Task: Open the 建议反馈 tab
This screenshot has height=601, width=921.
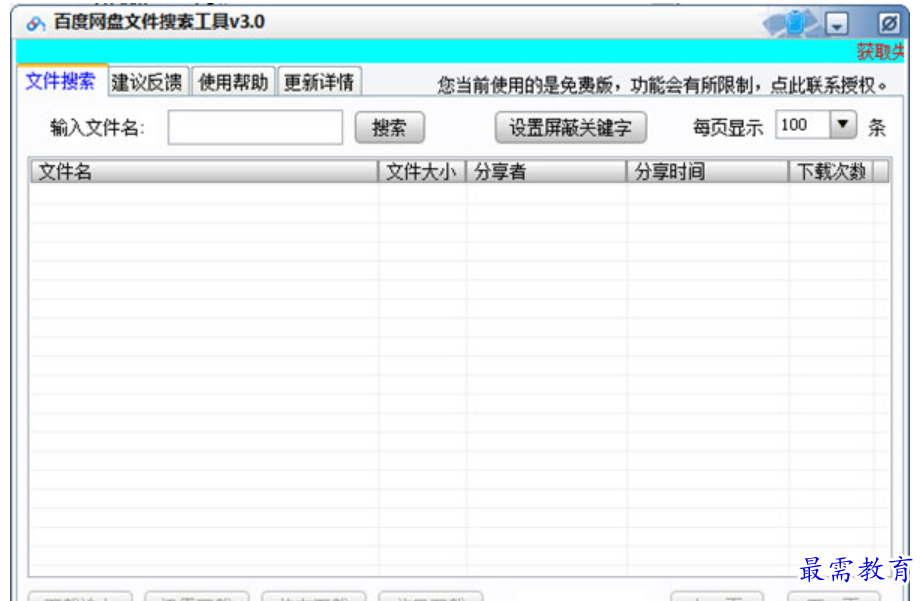Action: [x=148, y=82]
